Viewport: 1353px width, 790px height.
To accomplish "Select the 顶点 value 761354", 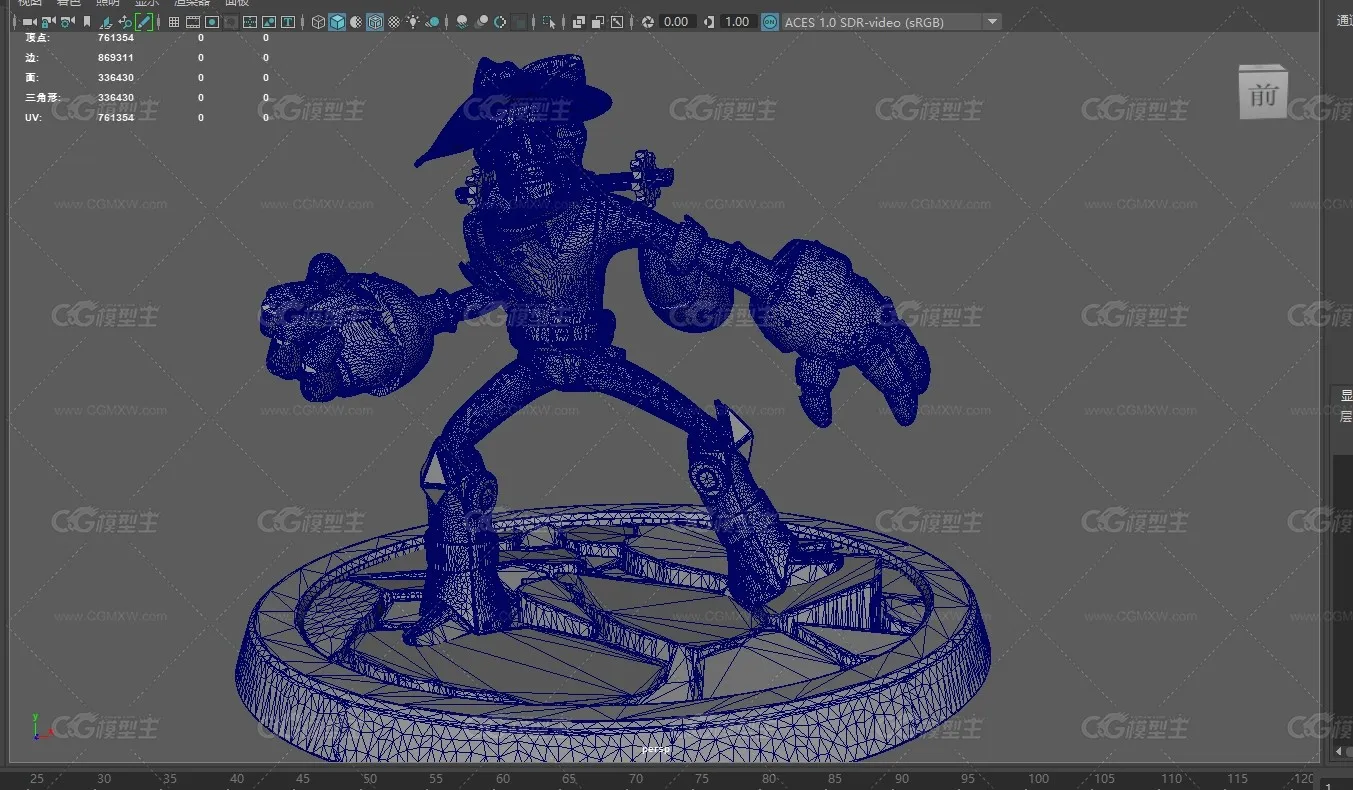I will click(x=116, y=38).
